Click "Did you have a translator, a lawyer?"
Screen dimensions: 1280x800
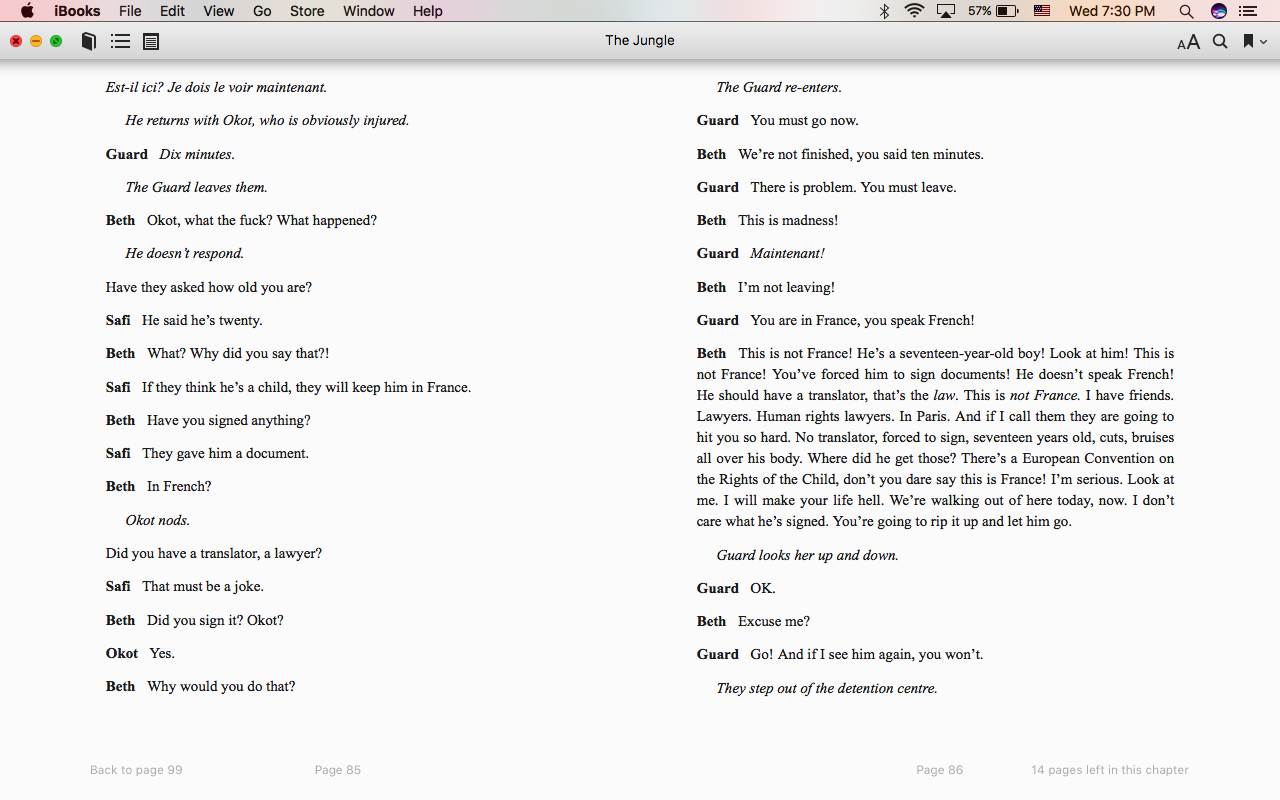(214, 554)
